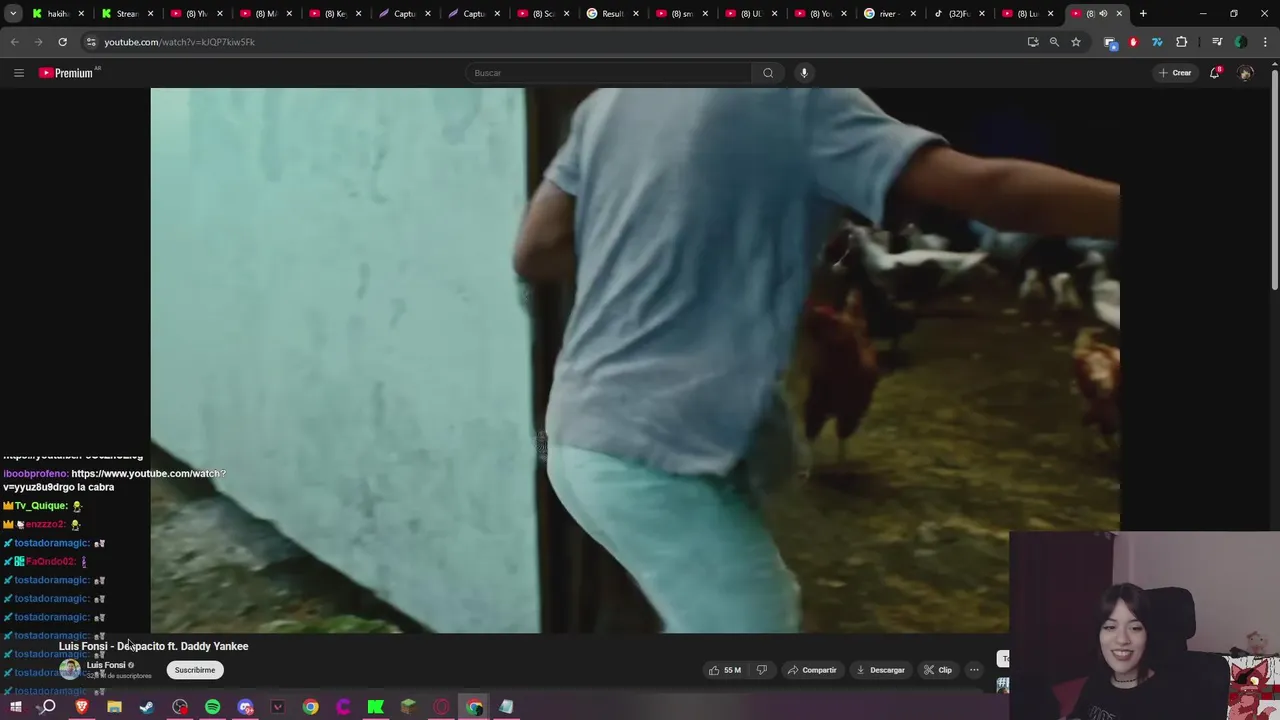Image resolution: width=1280 pixels, height=720 pixels.
Task: Switch to the 'Strean' Kick tab
Action: 126,13
